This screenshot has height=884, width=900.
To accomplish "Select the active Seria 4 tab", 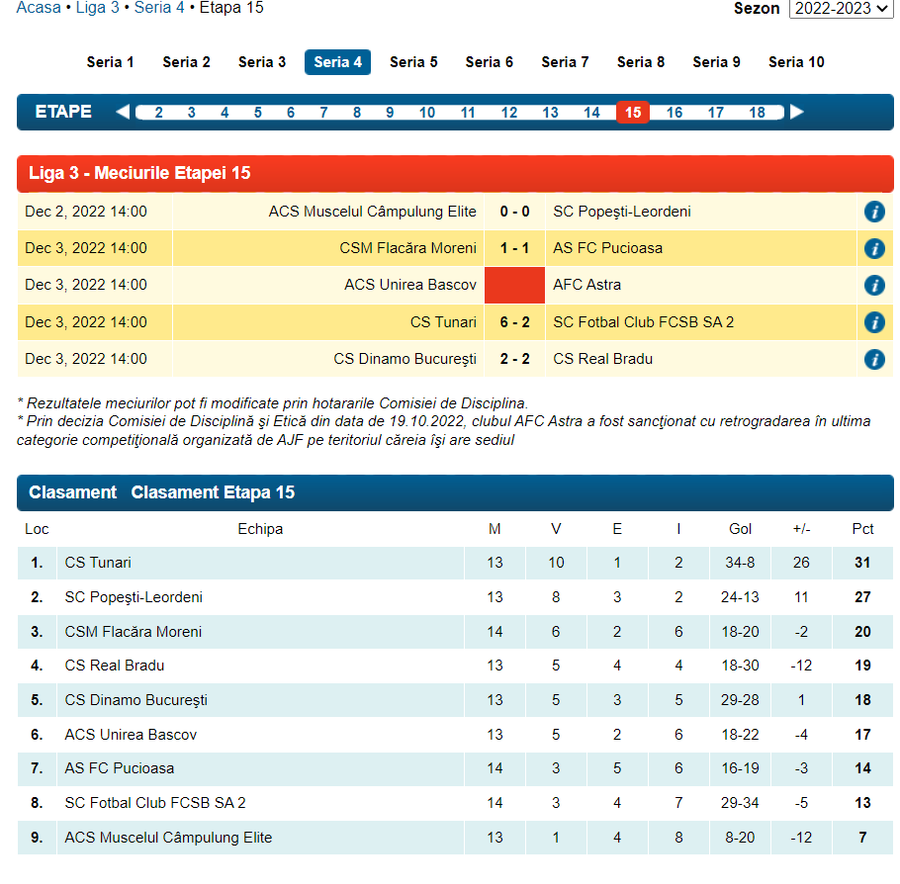I will (x=338, y=62).
